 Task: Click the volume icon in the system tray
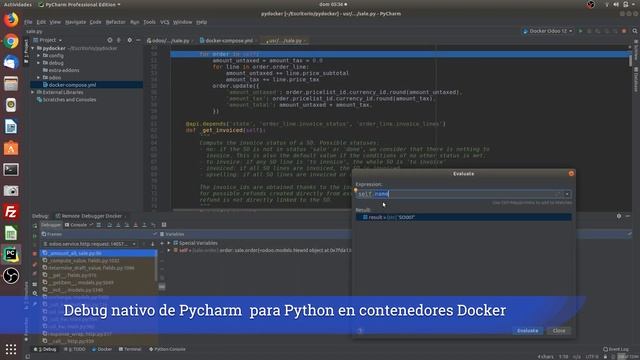[616, 4]
